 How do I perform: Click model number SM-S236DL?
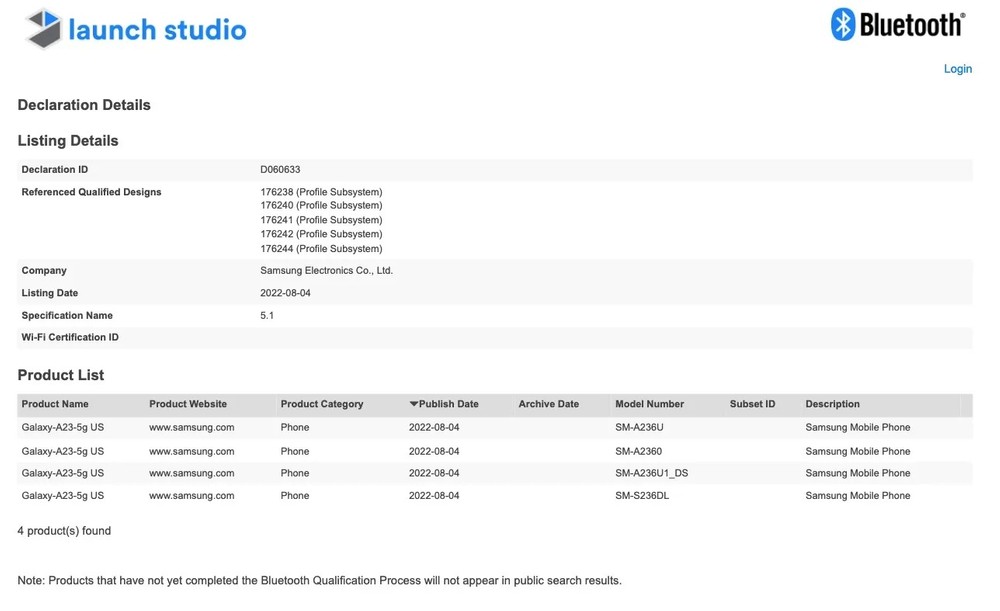coord(642,496)
